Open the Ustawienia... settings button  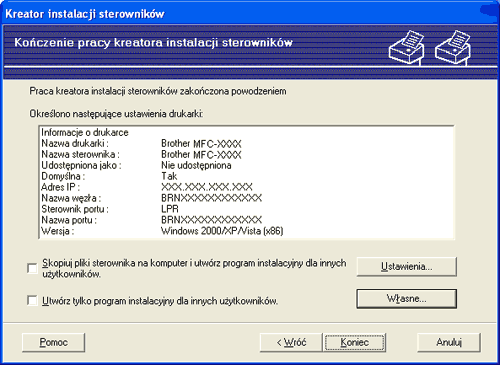[406, 267]
